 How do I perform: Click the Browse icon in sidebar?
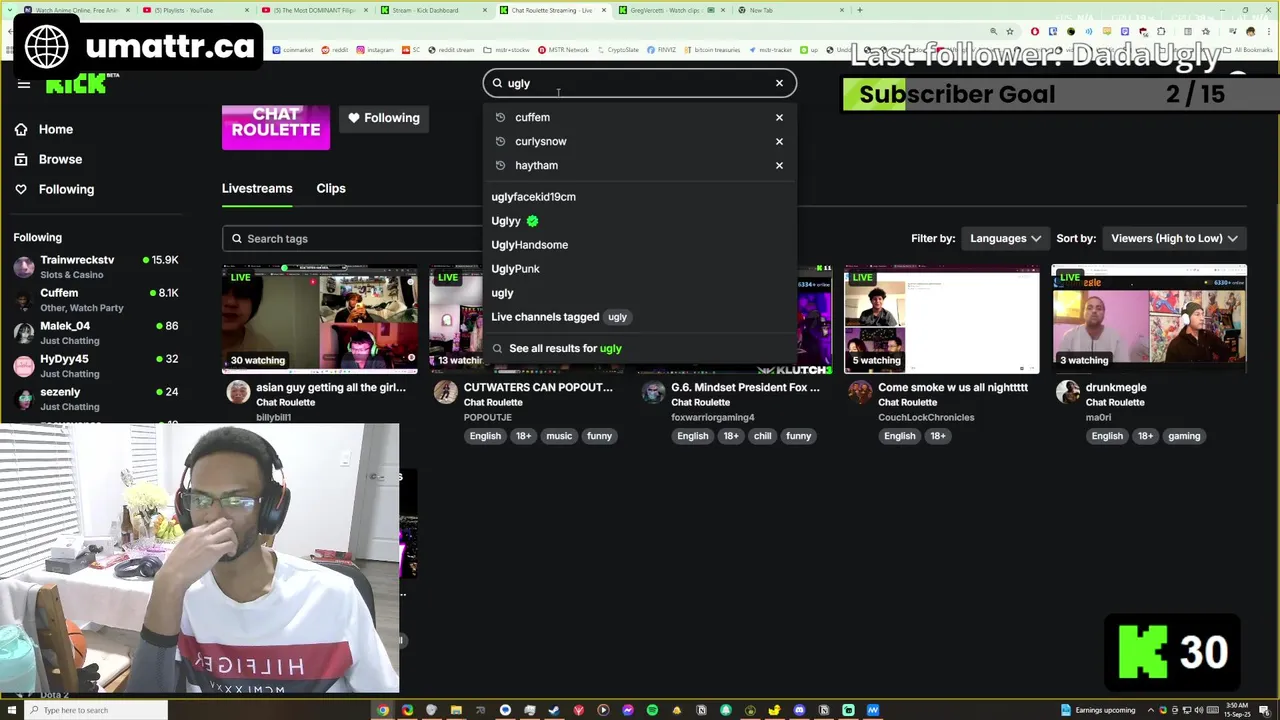(21, 159)
